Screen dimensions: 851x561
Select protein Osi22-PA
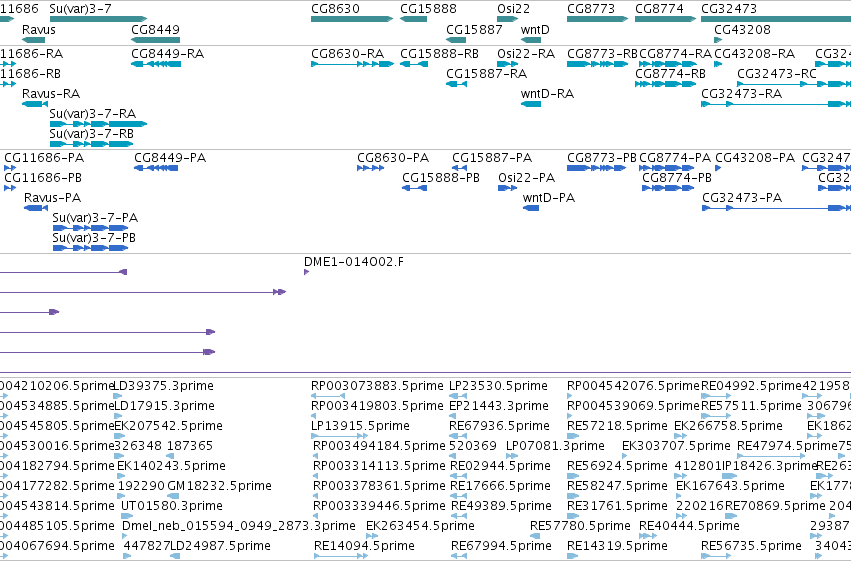(x=526, y=178)
